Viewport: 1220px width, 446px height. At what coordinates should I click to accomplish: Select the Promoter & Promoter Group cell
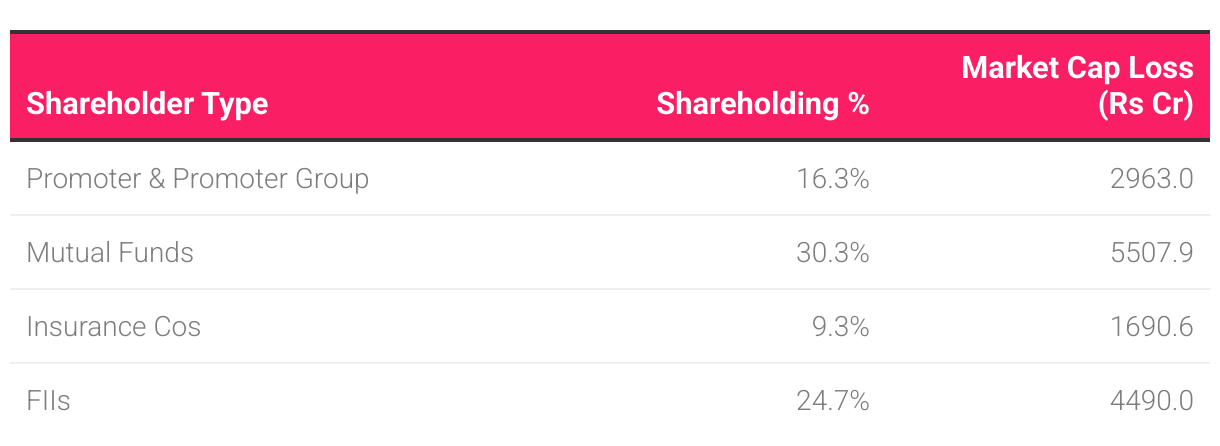tap(197, 179)
